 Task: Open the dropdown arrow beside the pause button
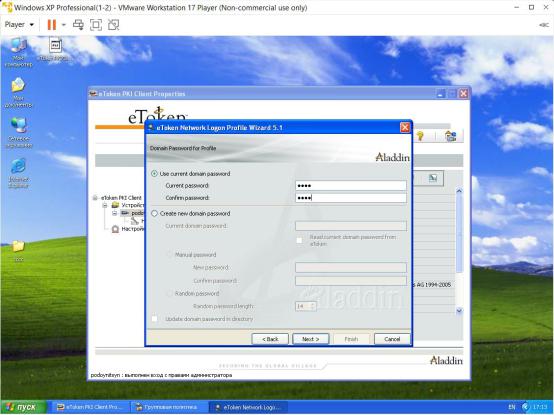point(64,25)
